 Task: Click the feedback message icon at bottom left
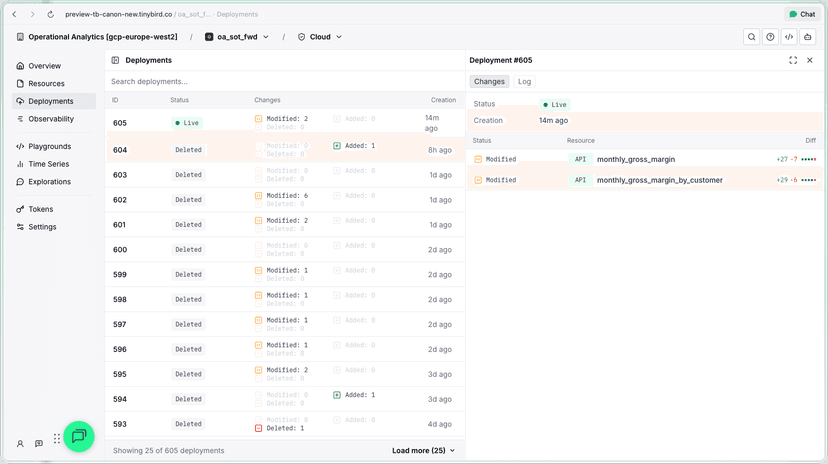[x=39, y=444]
